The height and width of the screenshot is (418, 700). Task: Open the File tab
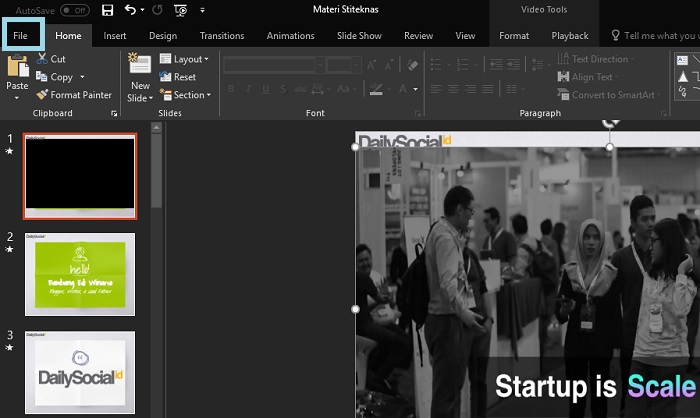point(20,36)
